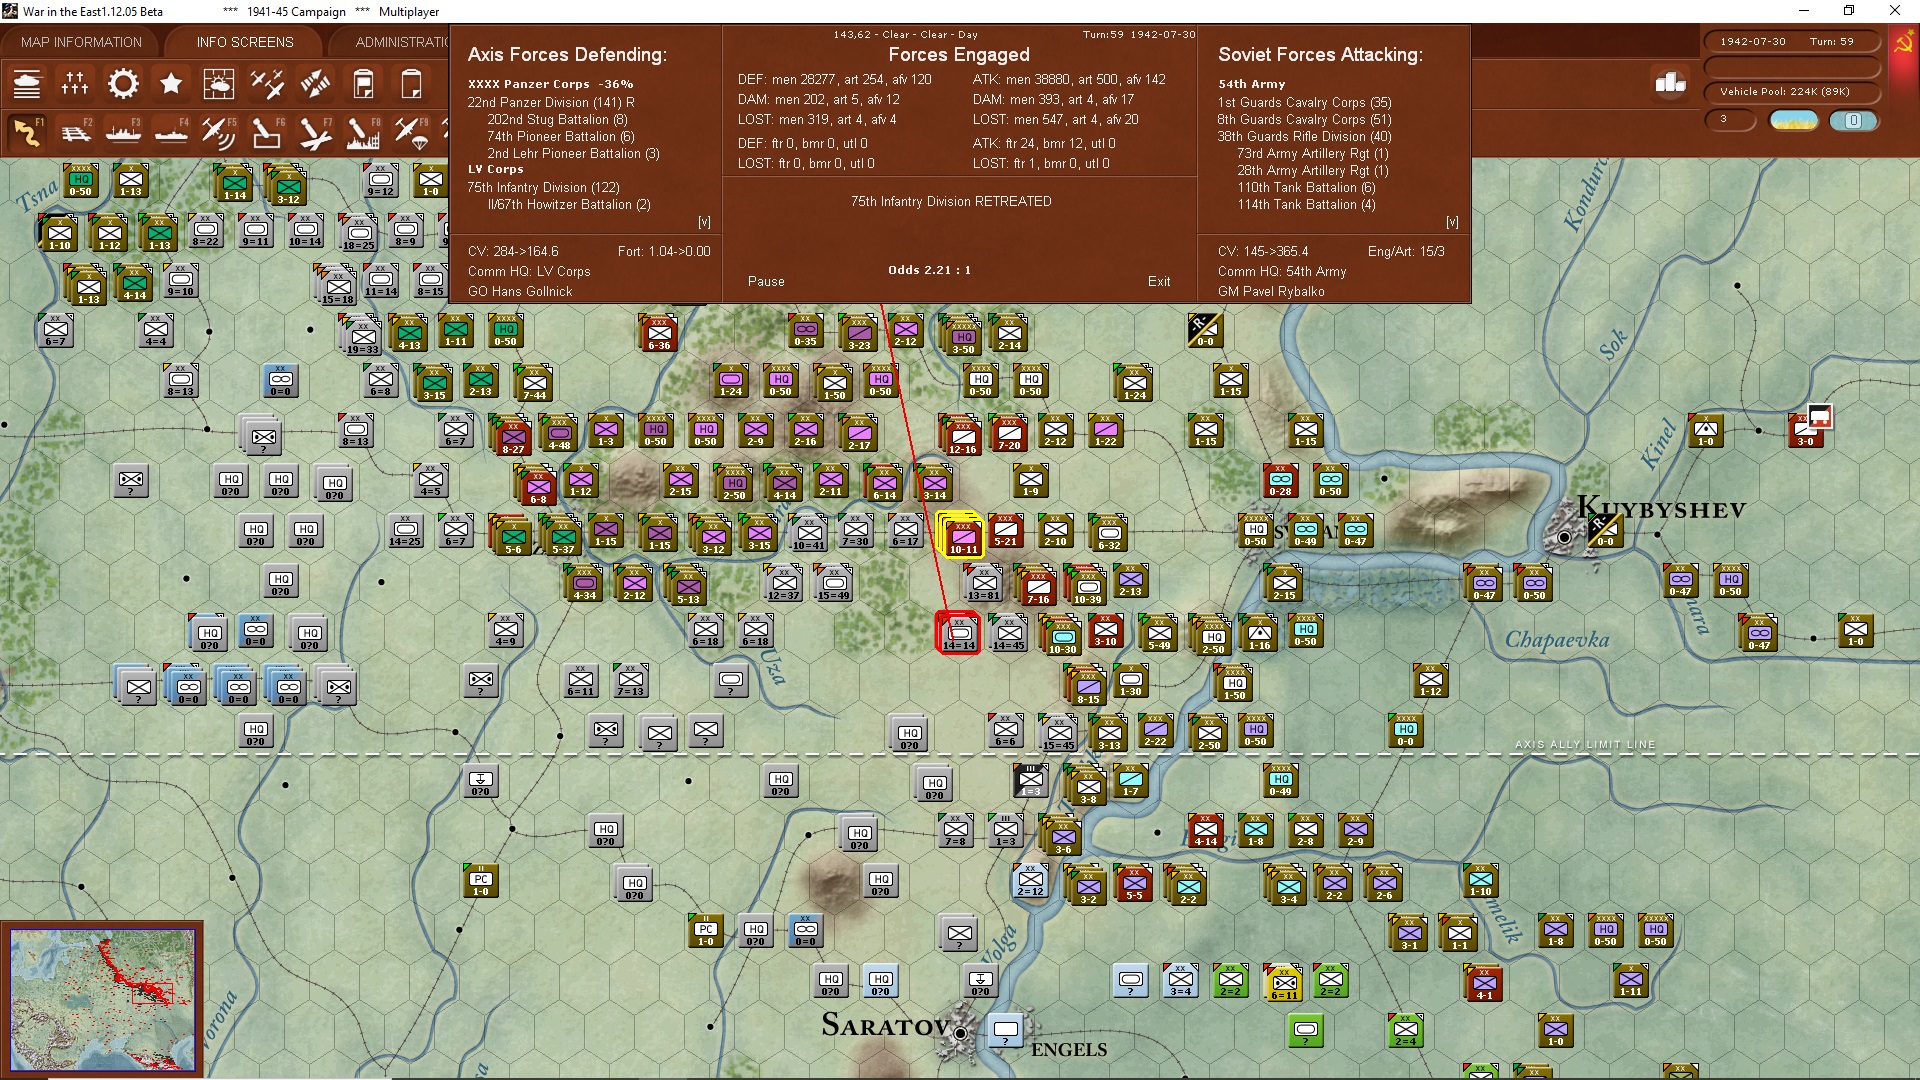Screen dimensions: 1920x1080
Task: Select the 7-44 unit counter
Action: click(x=534, y=383)
